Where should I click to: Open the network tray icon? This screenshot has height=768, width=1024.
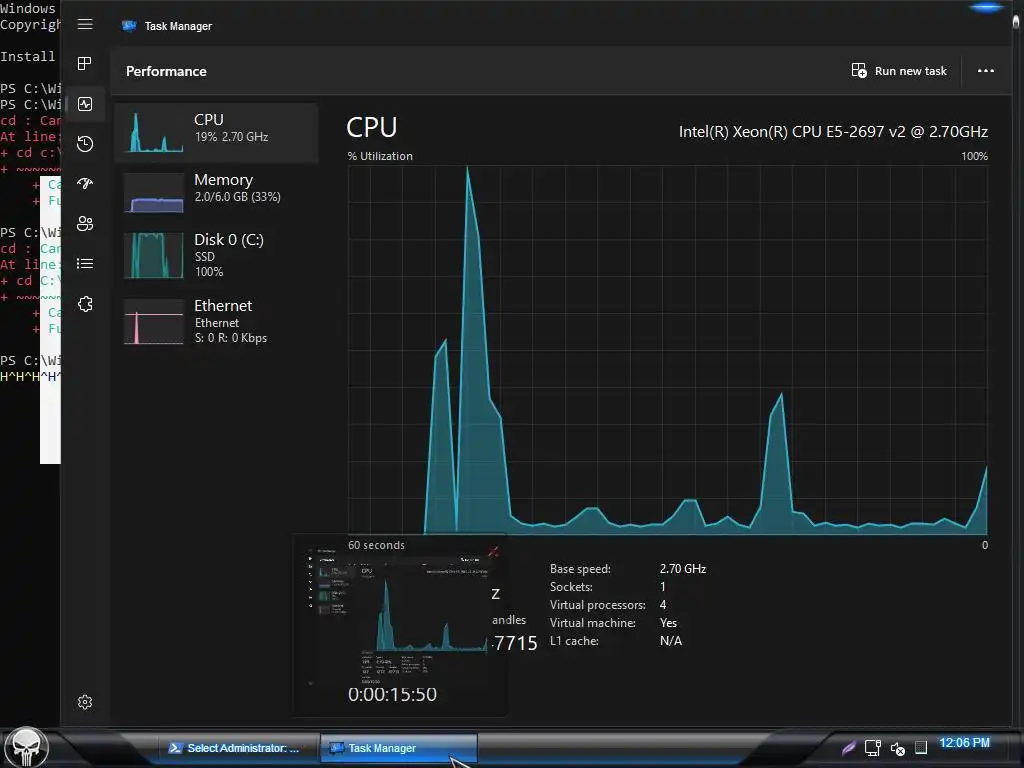(x=872, y=748)
